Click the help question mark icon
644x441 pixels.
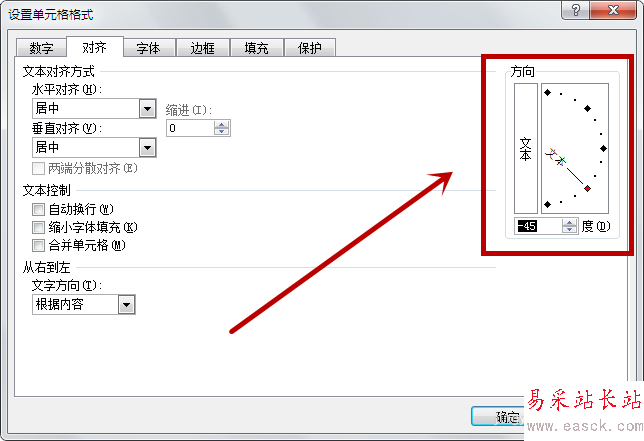point(575,10)
